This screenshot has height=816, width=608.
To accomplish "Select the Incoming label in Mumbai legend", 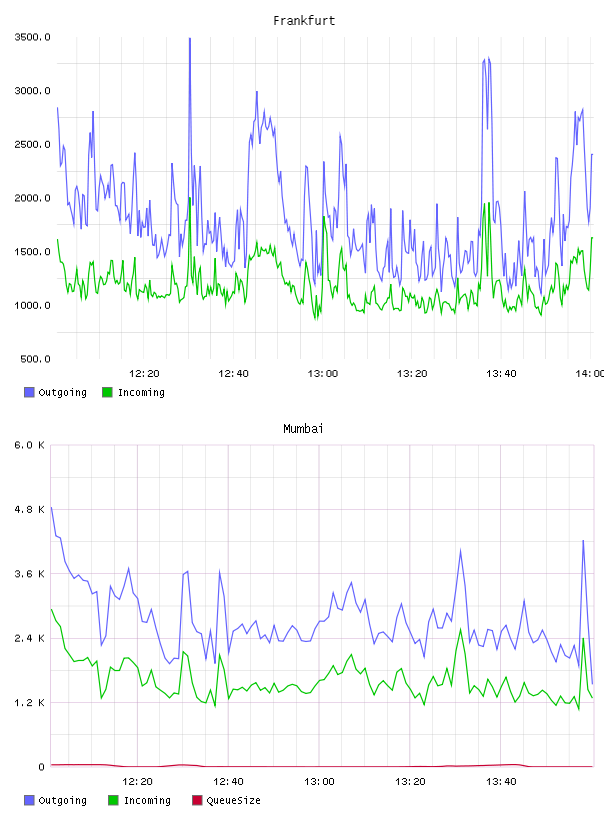I will click(x=147, y=801).
